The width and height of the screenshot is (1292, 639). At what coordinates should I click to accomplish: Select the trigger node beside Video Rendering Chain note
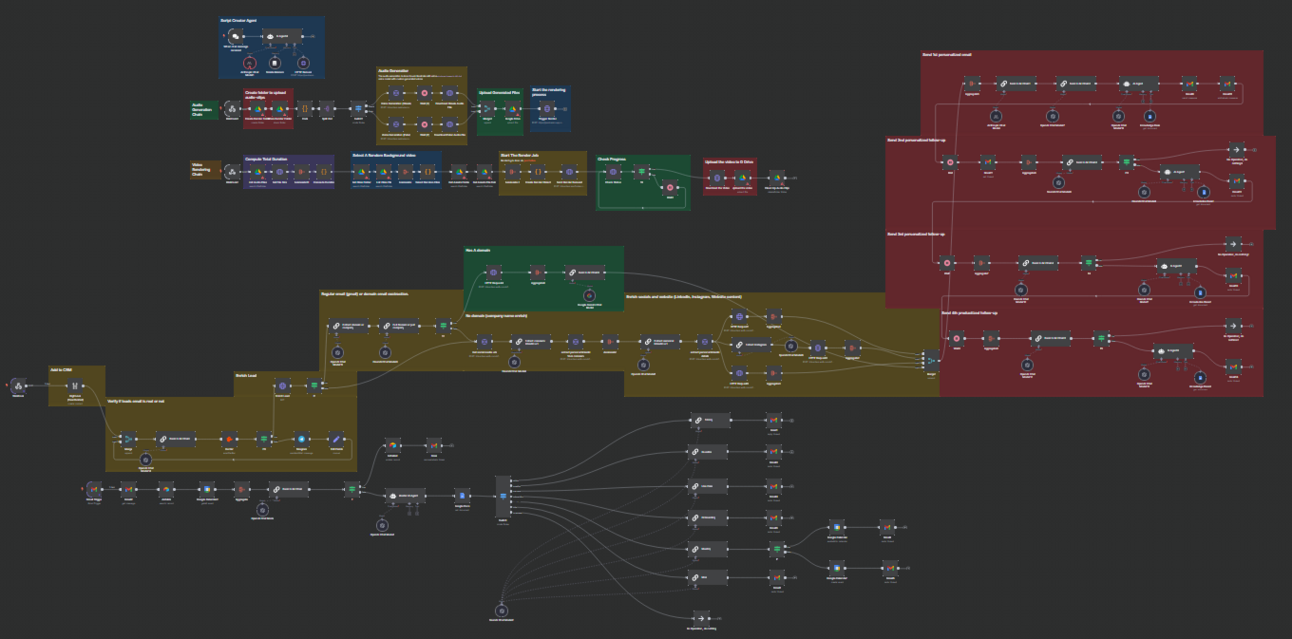point(232,171)
